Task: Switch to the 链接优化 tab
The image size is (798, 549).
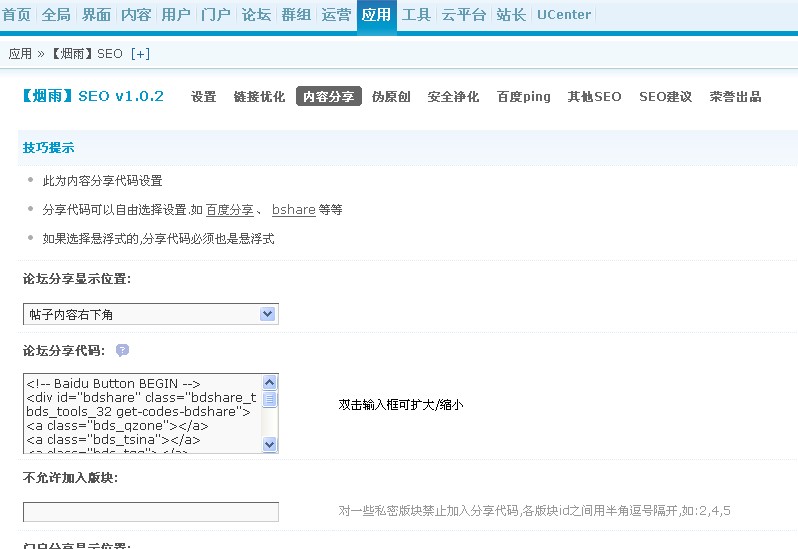Action: 259,97
